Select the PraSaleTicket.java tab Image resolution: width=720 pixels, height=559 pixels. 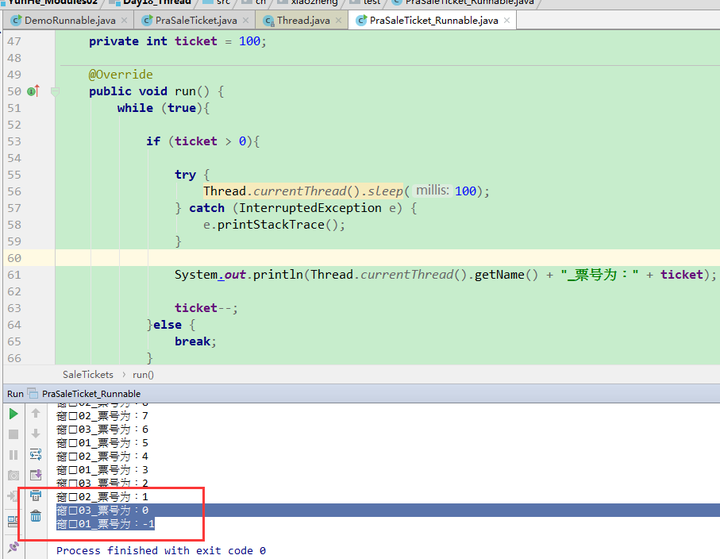tap(196, 20)
